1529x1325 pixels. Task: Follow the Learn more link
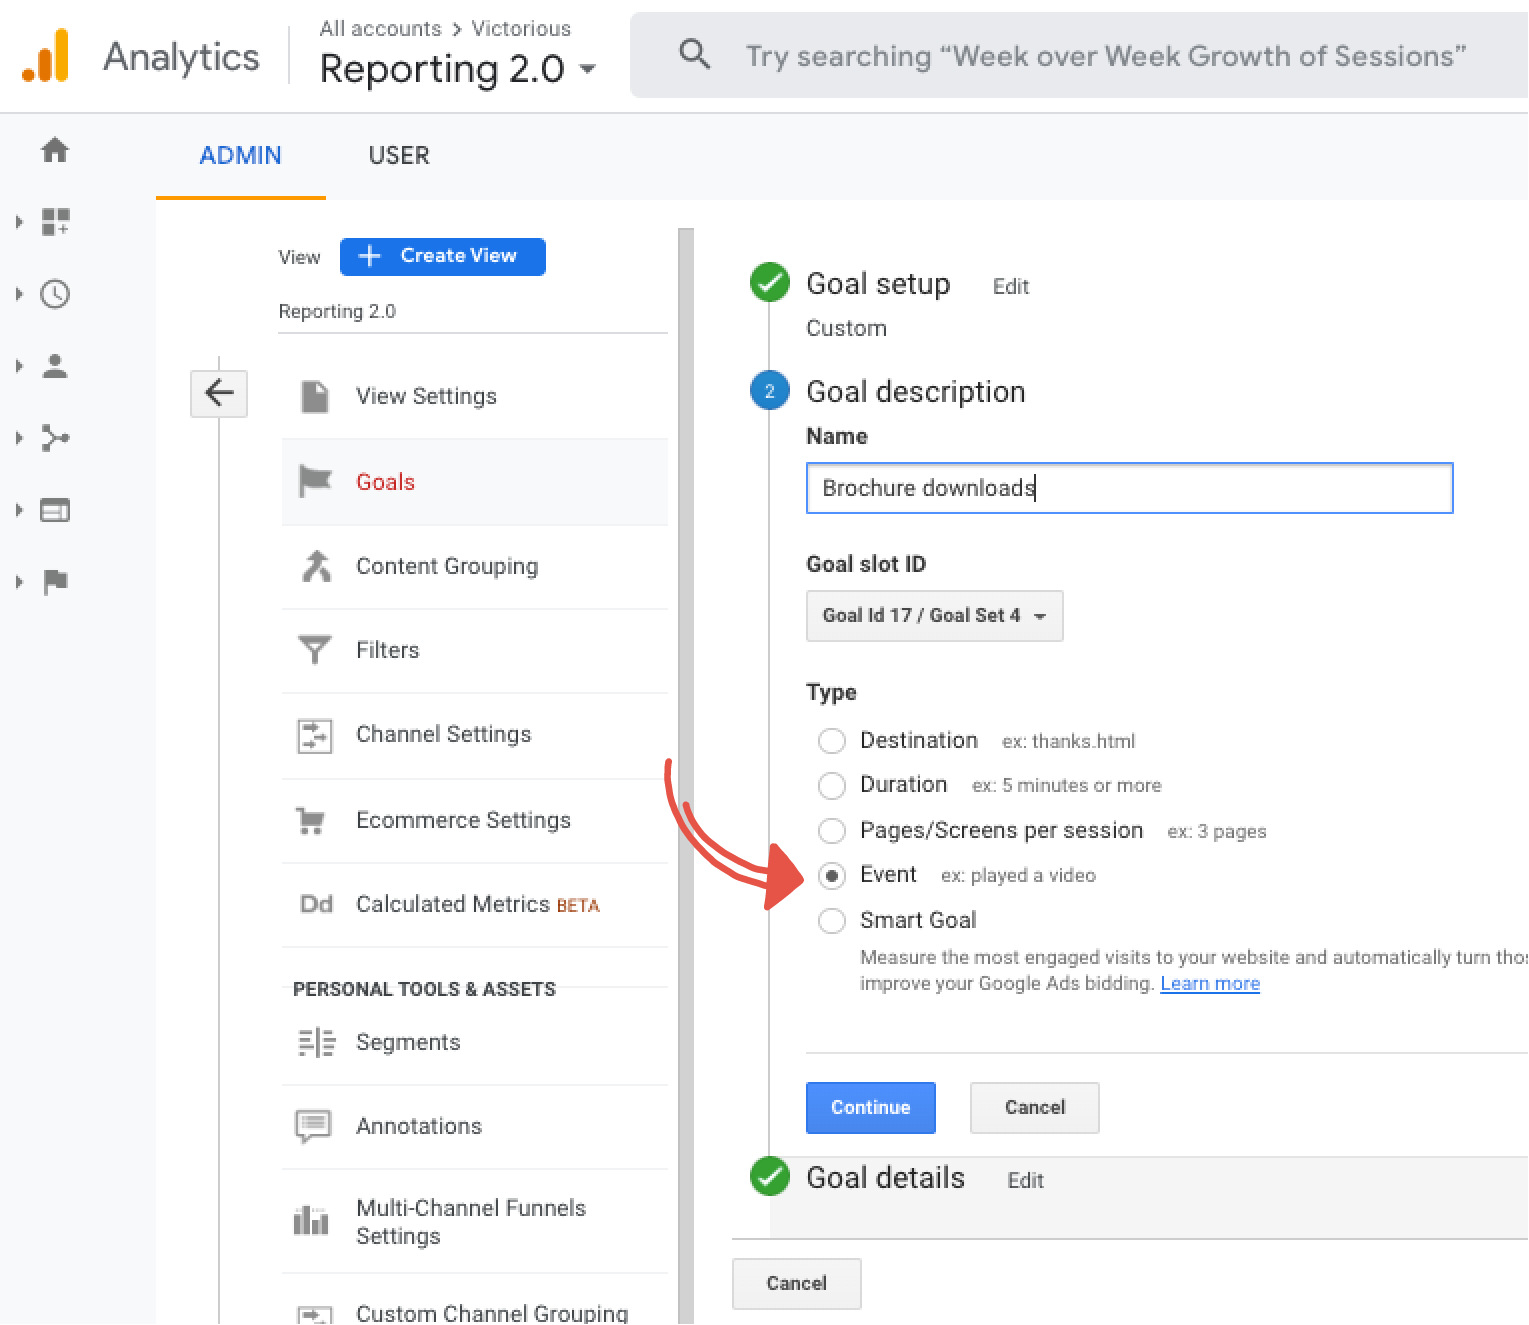[1209, 984]
